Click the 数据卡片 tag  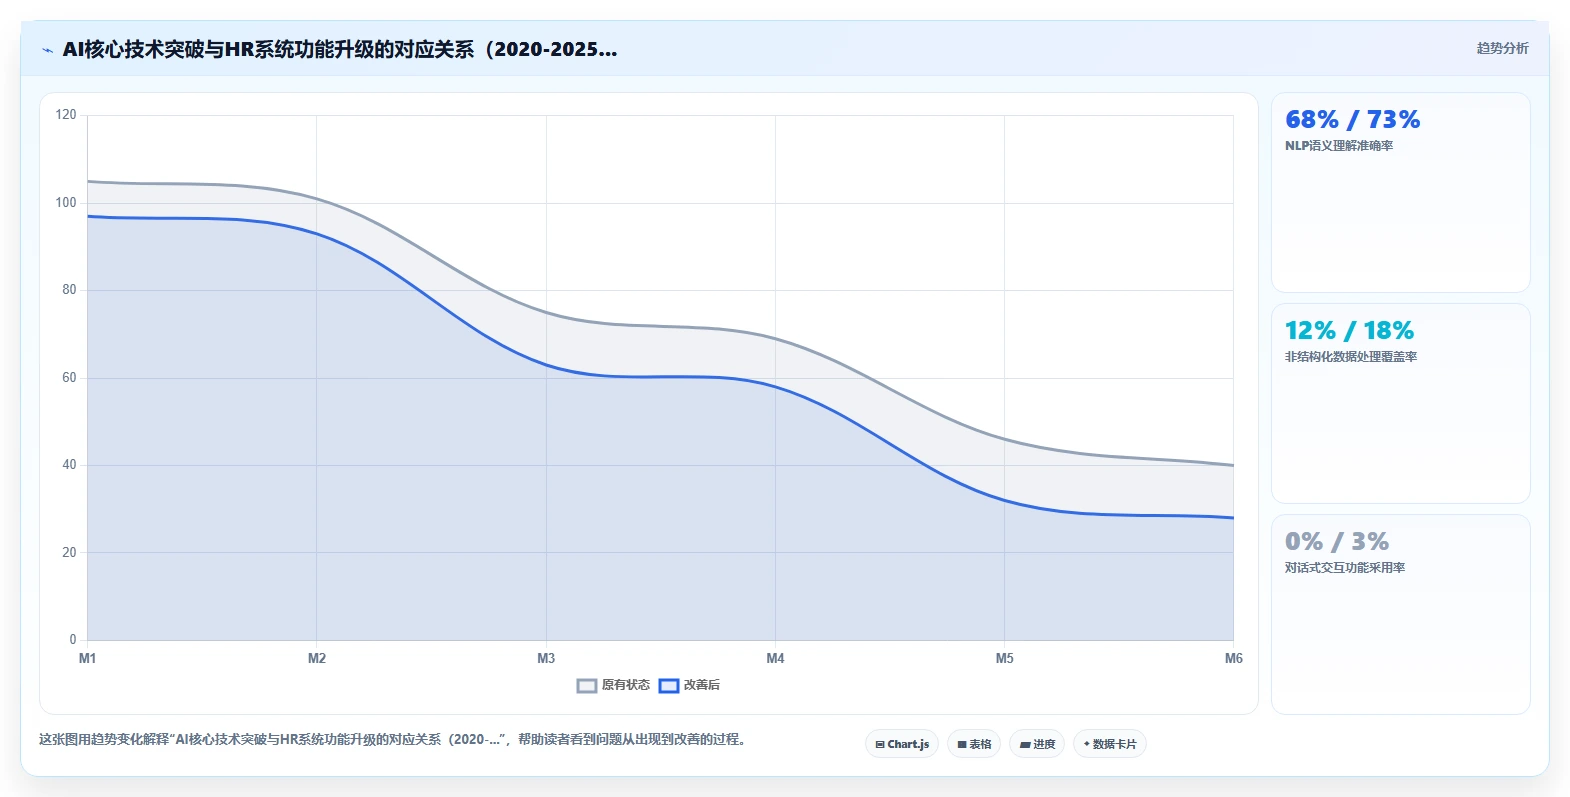1110,744
